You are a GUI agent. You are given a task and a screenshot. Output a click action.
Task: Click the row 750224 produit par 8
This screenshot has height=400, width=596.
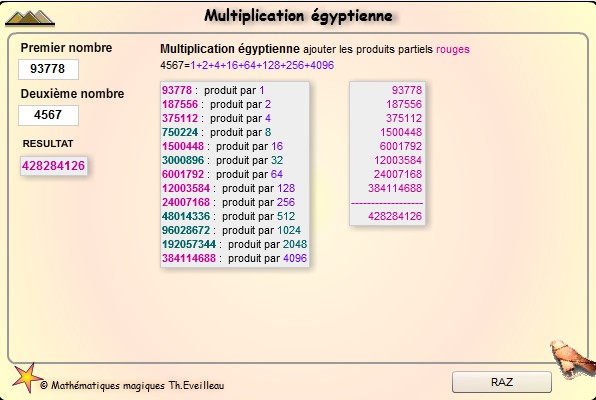pyautogui.click(x=216, y=132)
